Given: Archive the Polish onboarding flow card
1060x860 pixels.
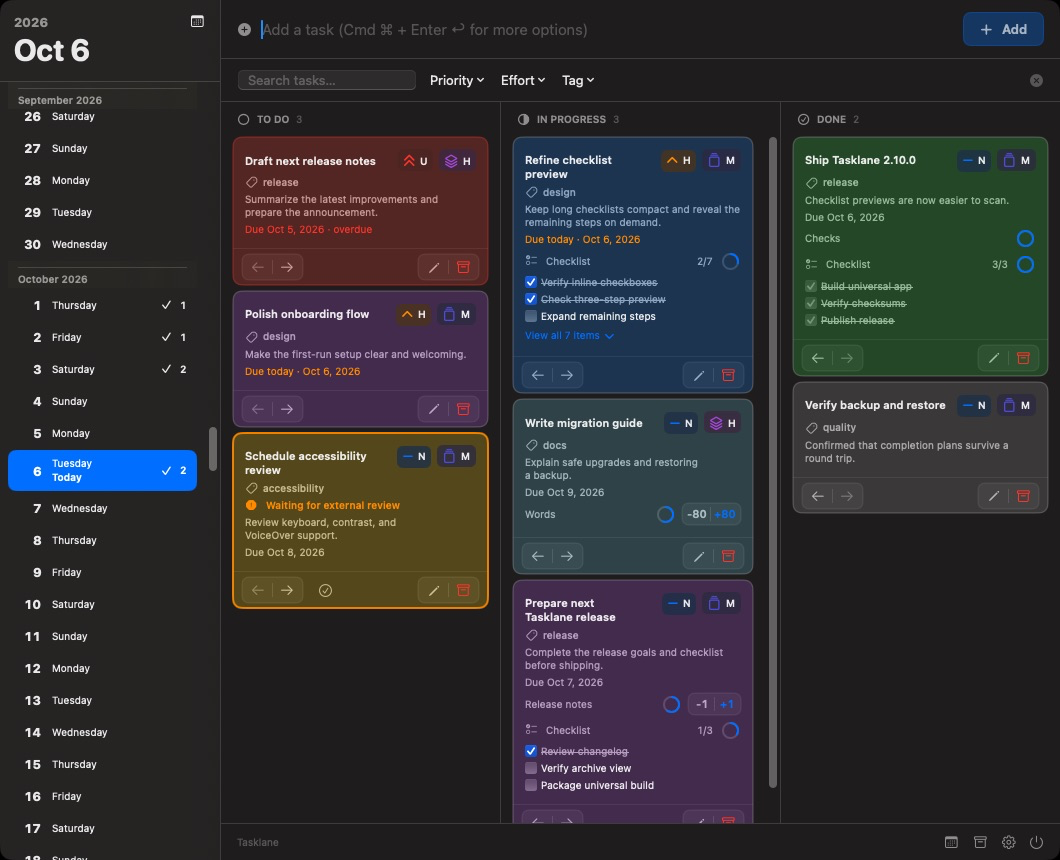Looking at the screenshot, I should 463,409.
